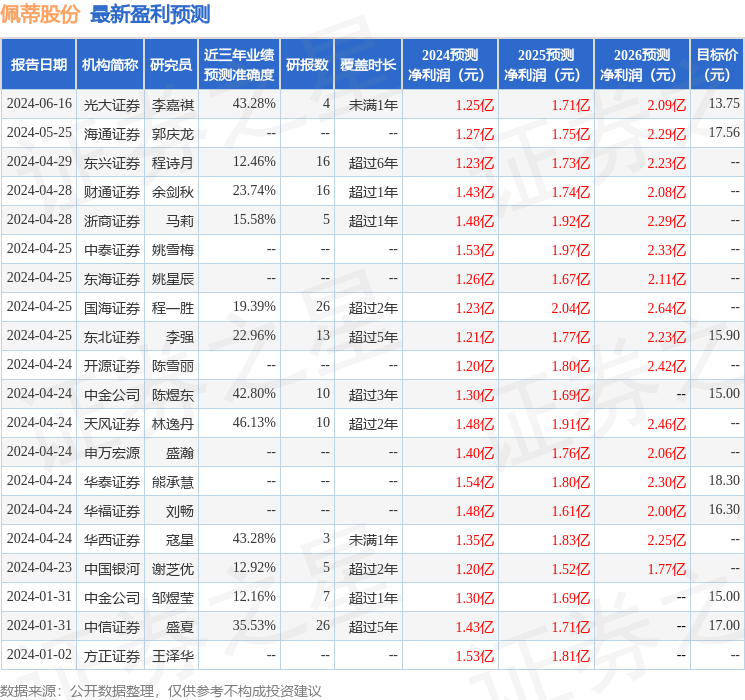745x700 pixels.
Task: Click the 覆盖时长 column header
Action: 368,65
